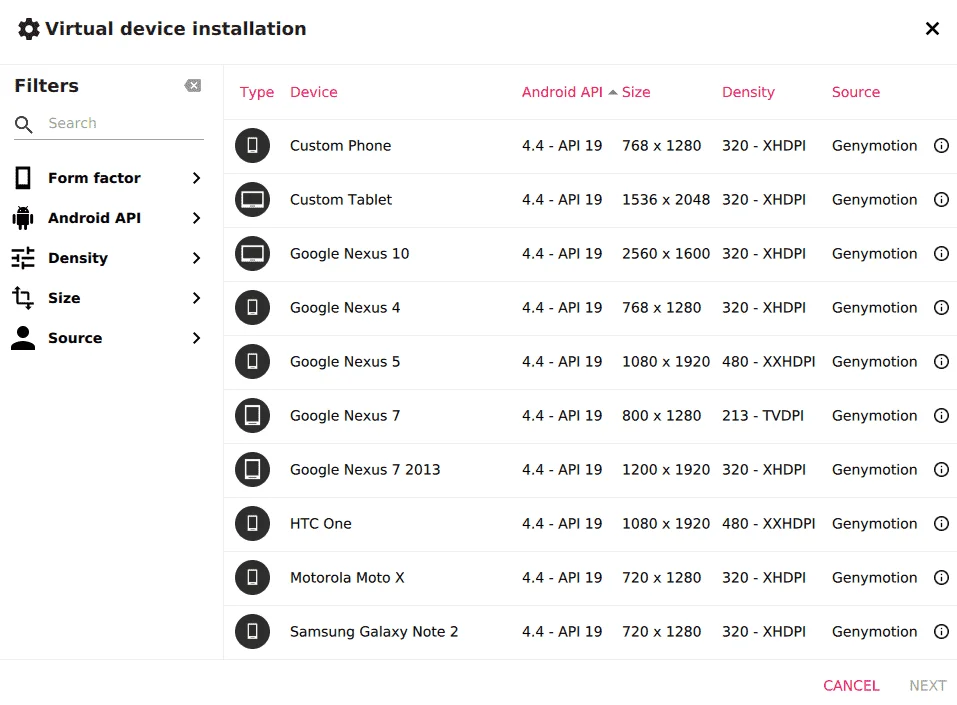Click the Samsung Galaxy Note 2 phone icon

point(252,631)
